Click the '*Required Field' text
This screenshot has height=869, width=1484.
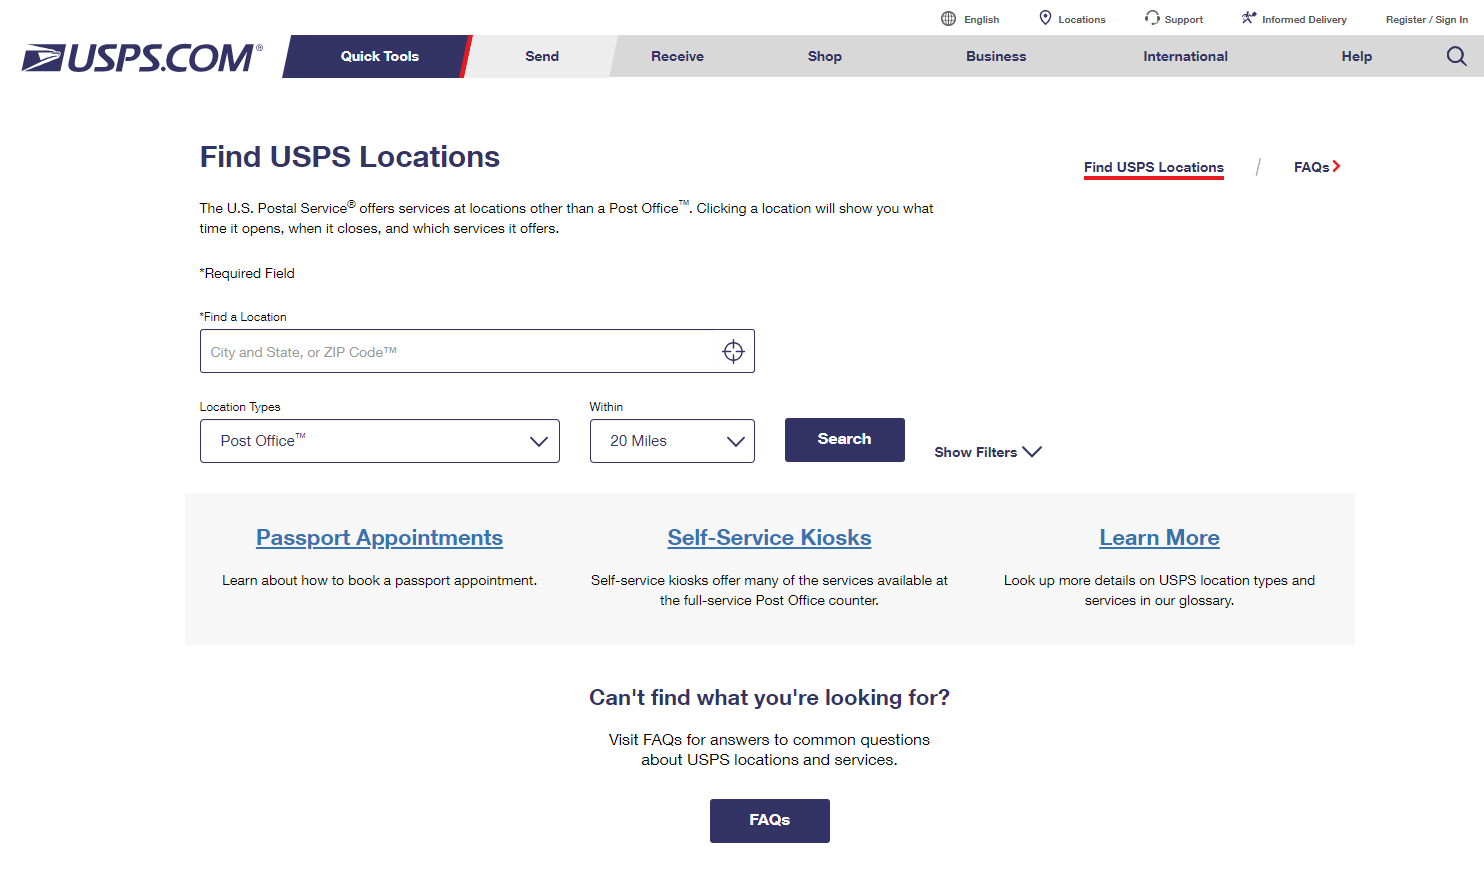(x=247, y=273)
